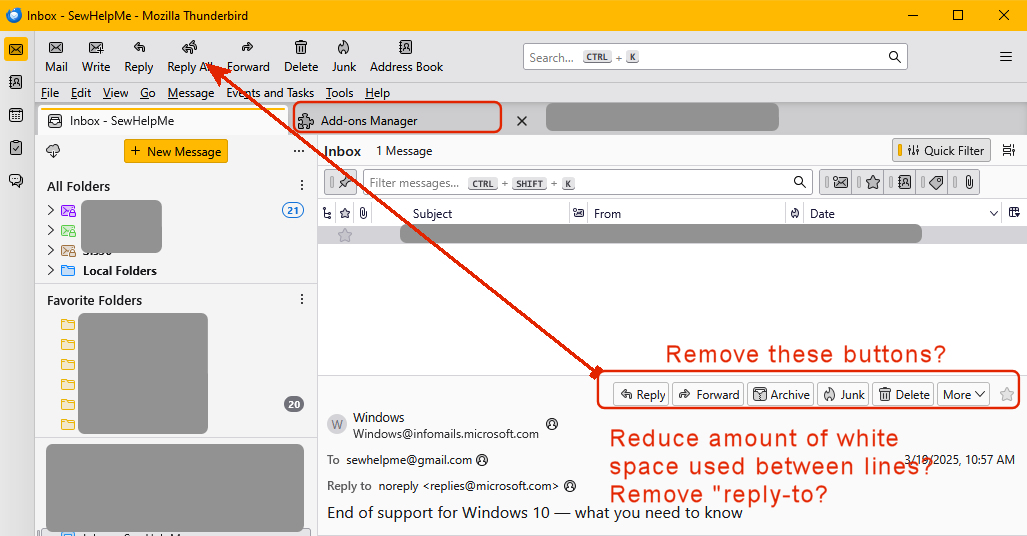
Task: Open the column picker icon
Action: pos(1014,213)
